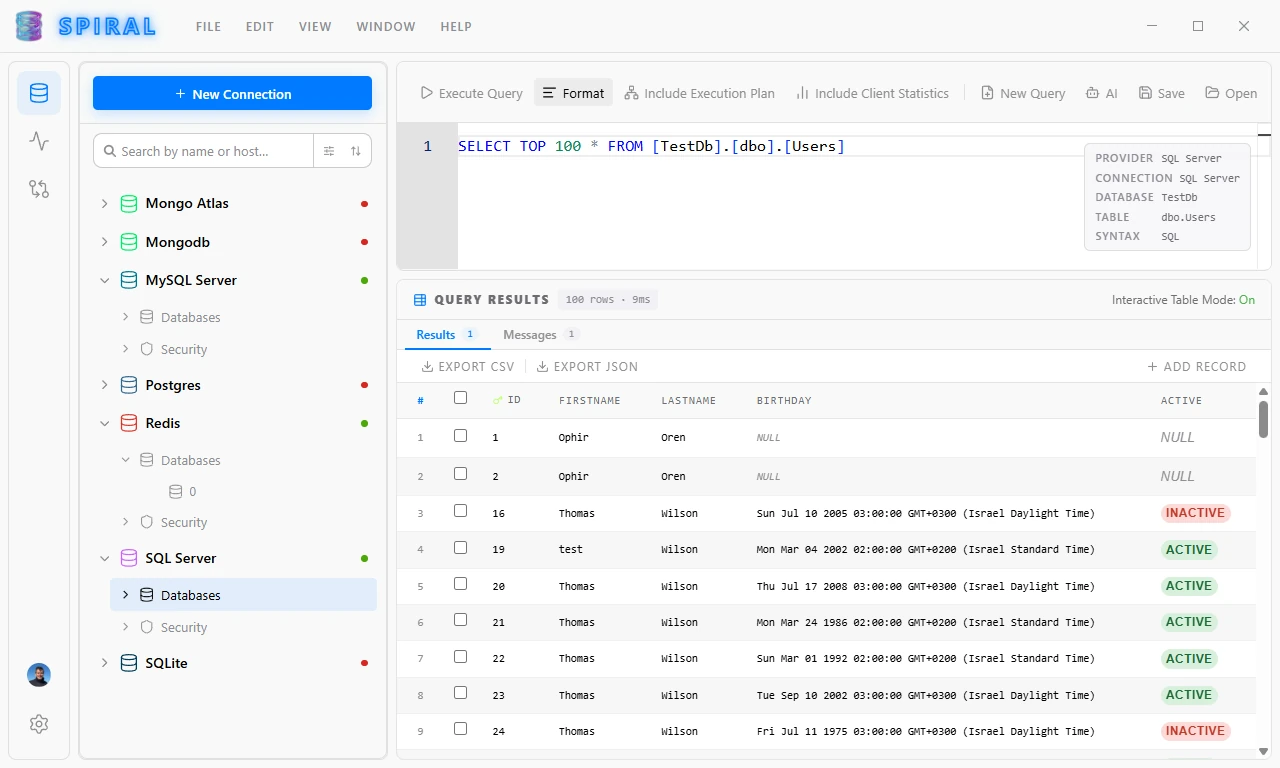1280x768 pixels.
Task: Expand the SQLite connection
Action: pyautogui.click(x=104, y=663)
